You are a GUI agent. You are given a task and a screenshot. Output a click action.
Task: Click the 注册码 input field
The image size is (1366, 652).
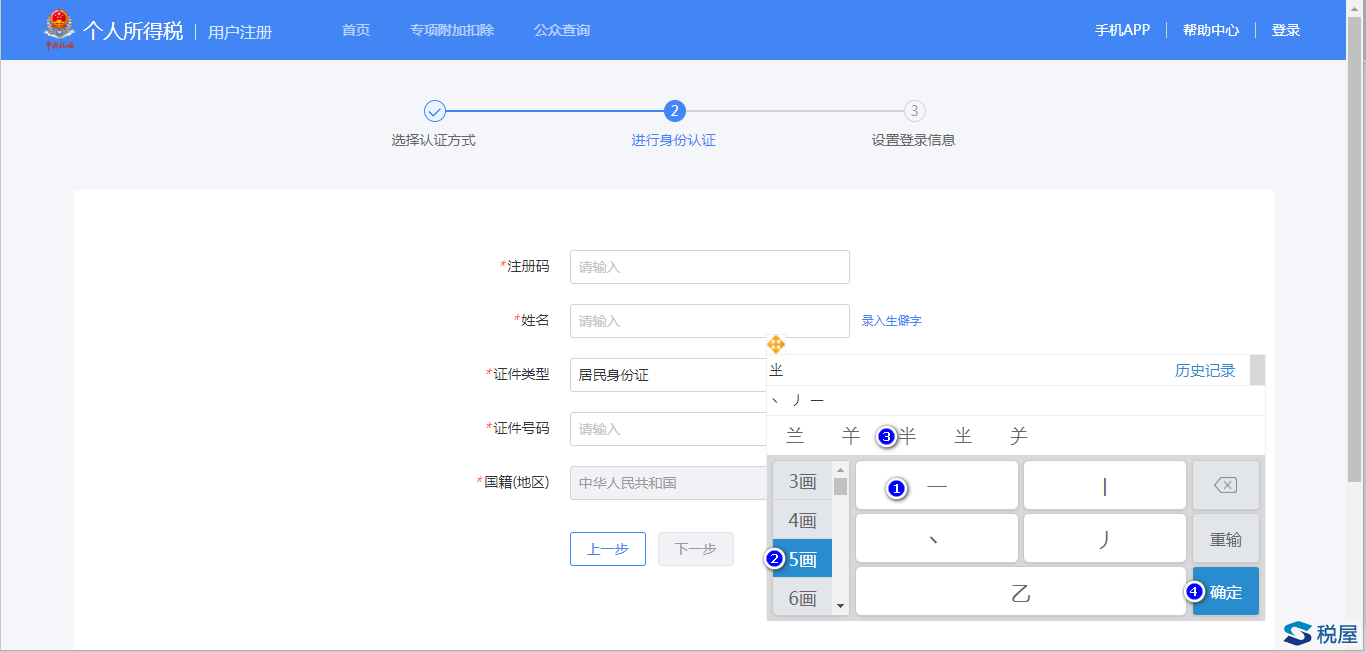pos(710,267)
